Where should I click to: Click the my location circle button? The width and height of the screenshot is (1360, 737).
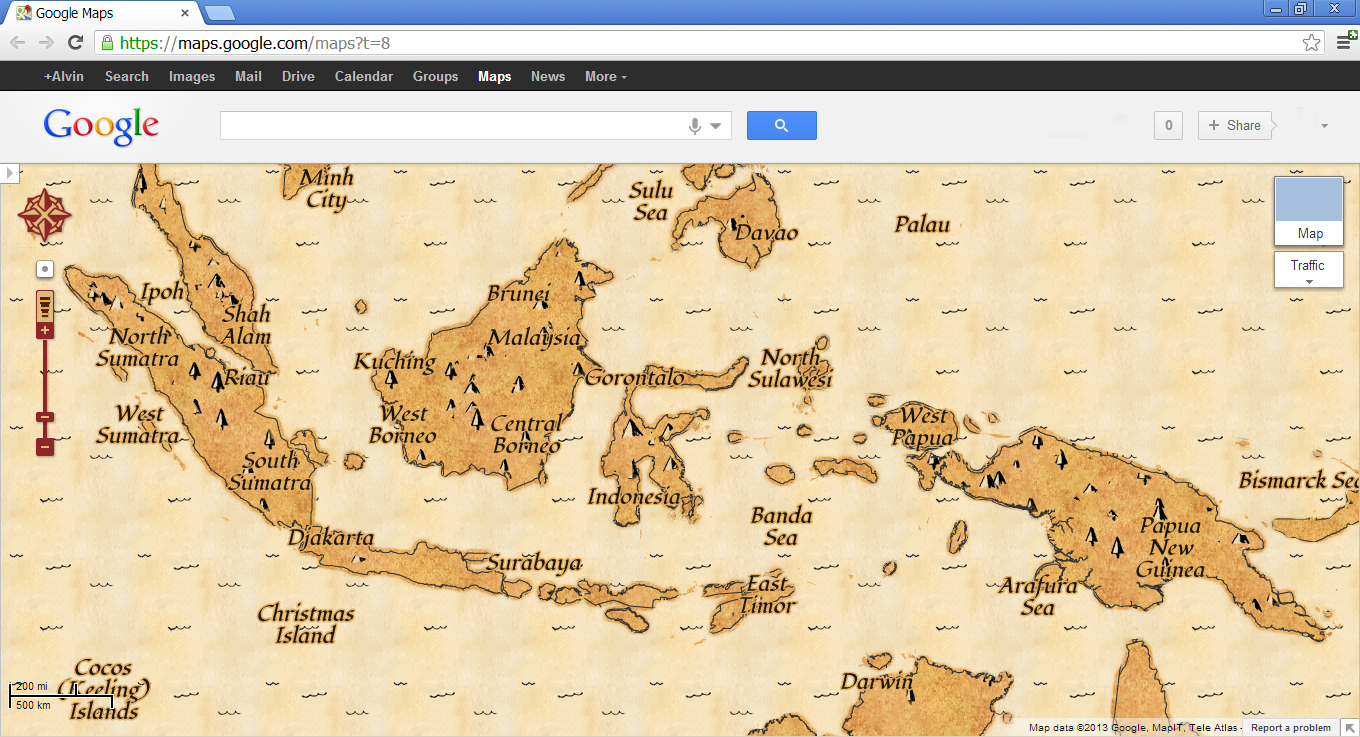point(45,270)
